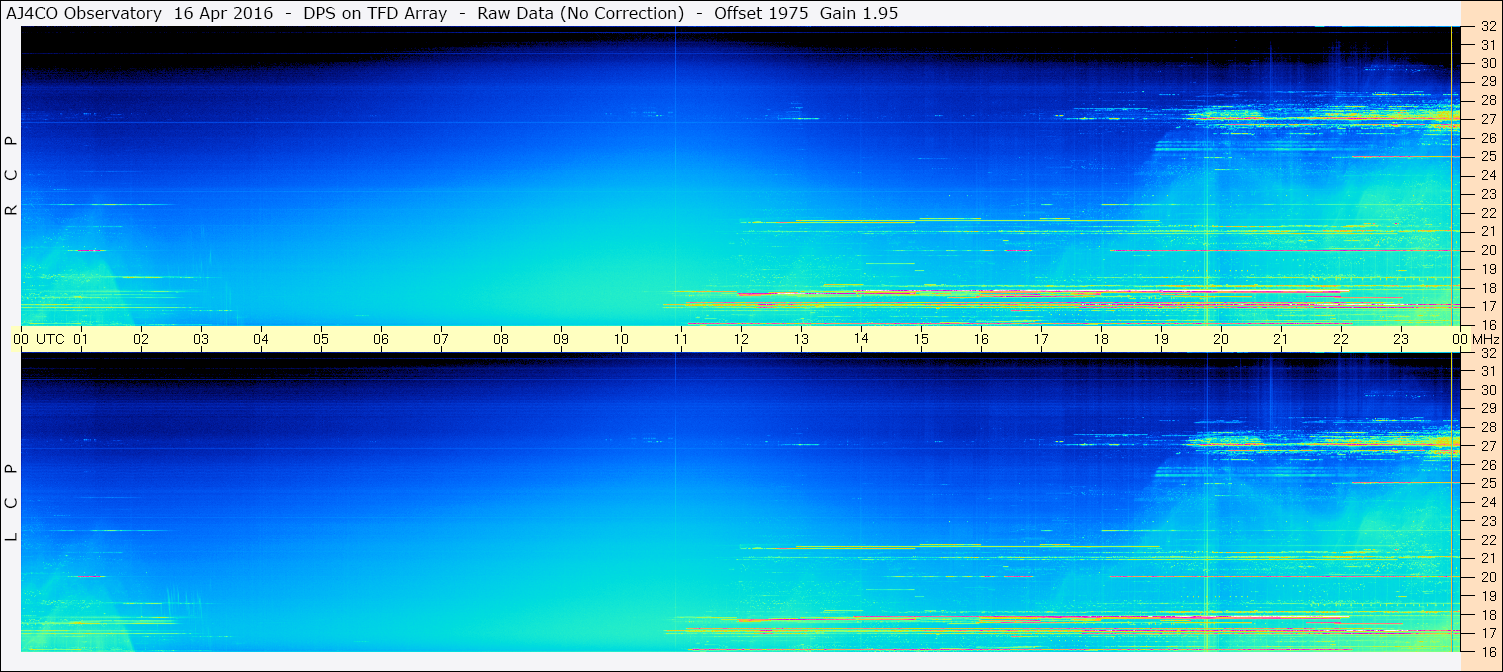Click LCP panel's 26 MHz scale label
Viewport: 1503px width, 672px height.
(1488, 465)
